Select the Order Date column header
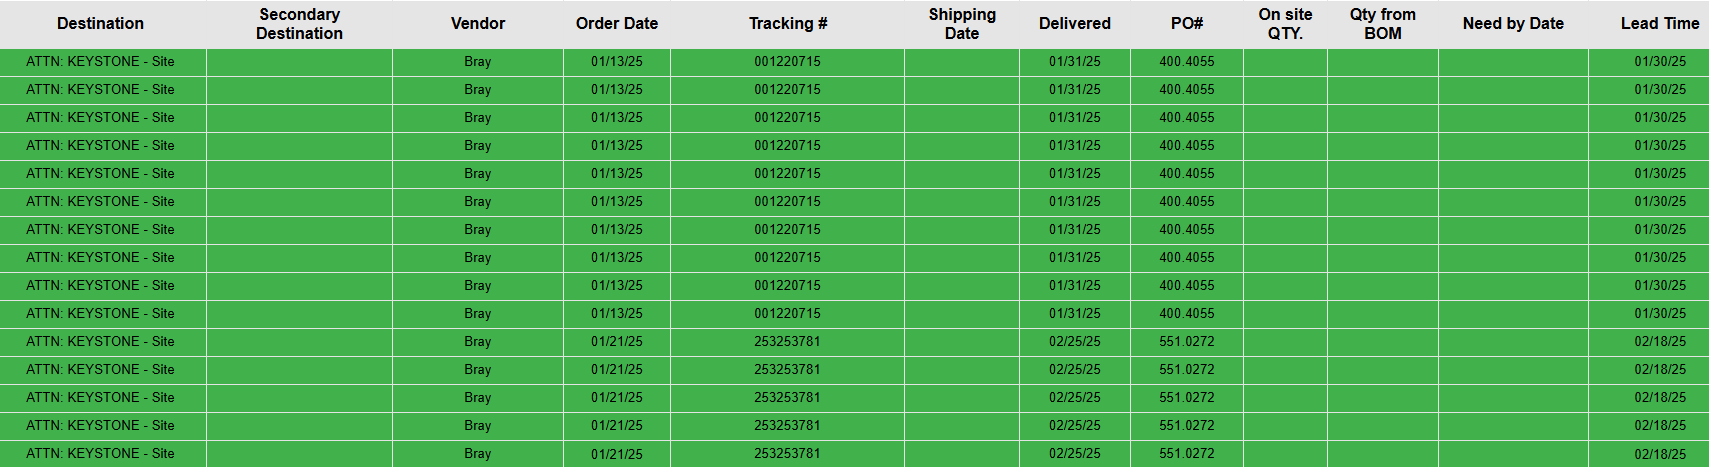This screenshot has height=467, width=1710. pos(617,24)
